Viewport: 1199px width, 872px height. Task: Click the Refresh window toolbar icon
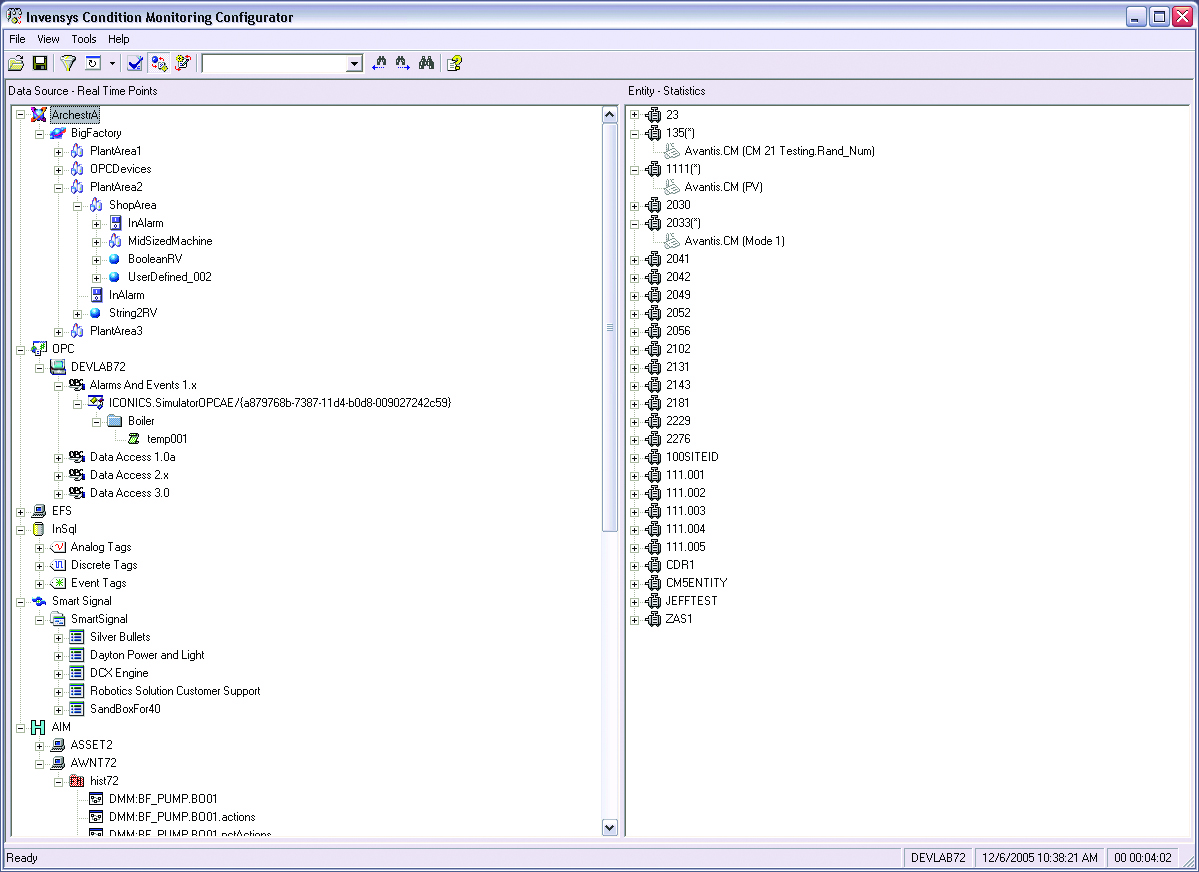point(93,63)
